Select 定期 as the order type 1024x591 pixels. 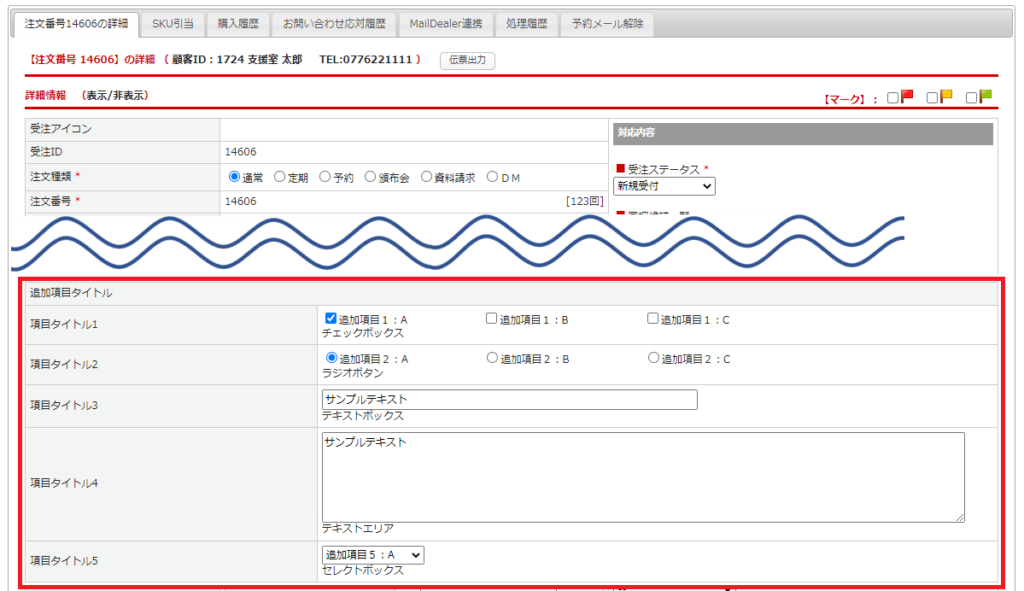pyautogui.click(x=280, y=177)
